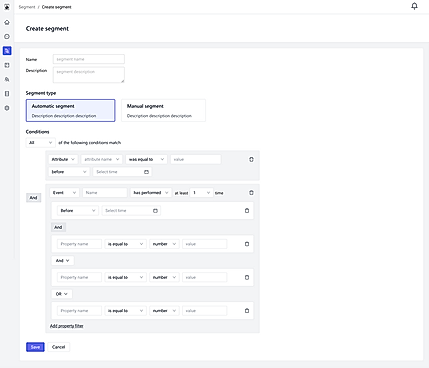
Task: Focus the segment description textarea
Action: 89,75
